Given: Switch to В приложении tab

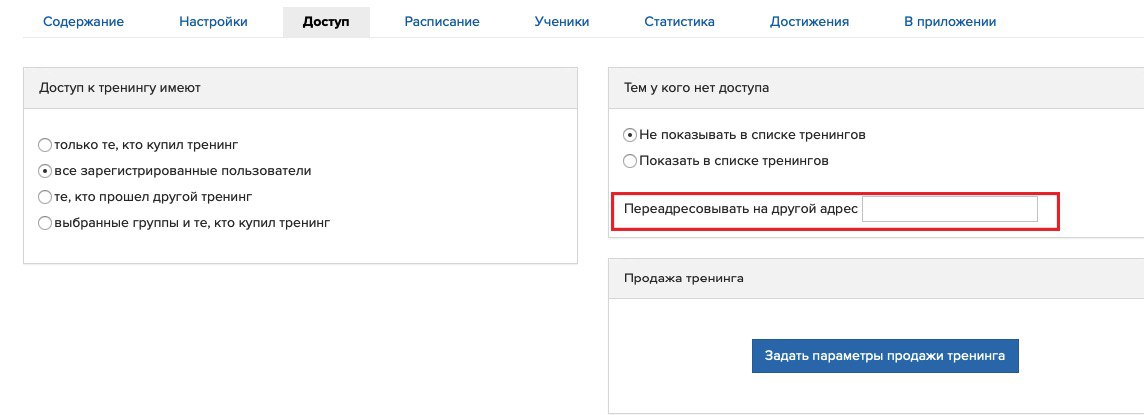Looking at the screenshot, I should [950, 22].
